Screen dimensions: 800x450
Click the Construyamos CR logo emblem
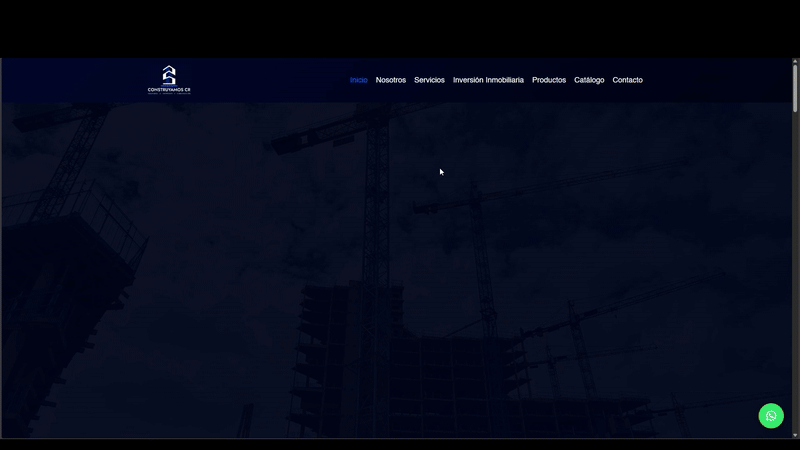[169, 75]
